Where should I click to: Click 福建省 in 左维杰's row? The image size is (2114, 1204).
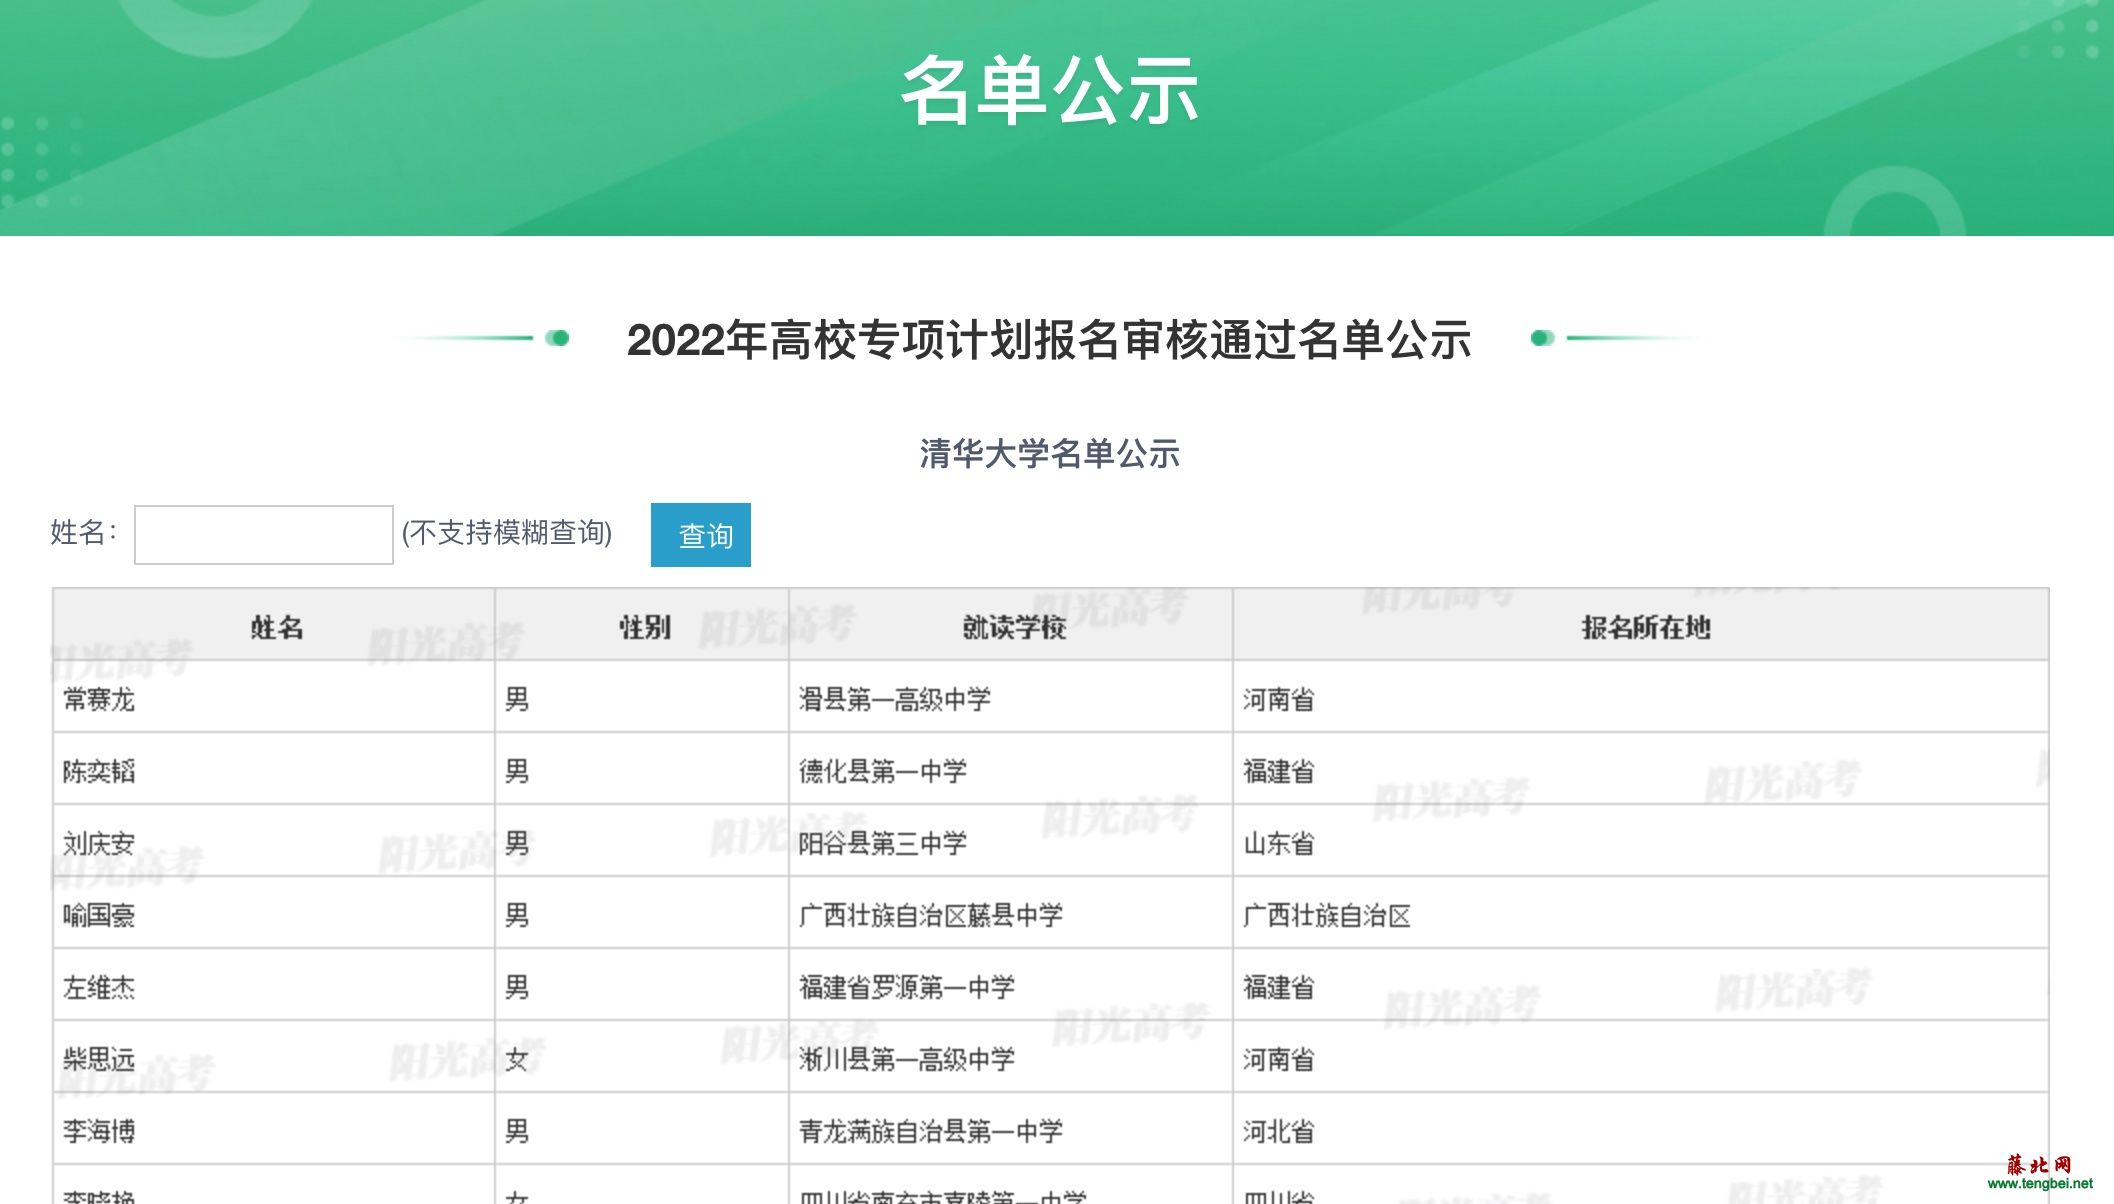click(1279, 987)
